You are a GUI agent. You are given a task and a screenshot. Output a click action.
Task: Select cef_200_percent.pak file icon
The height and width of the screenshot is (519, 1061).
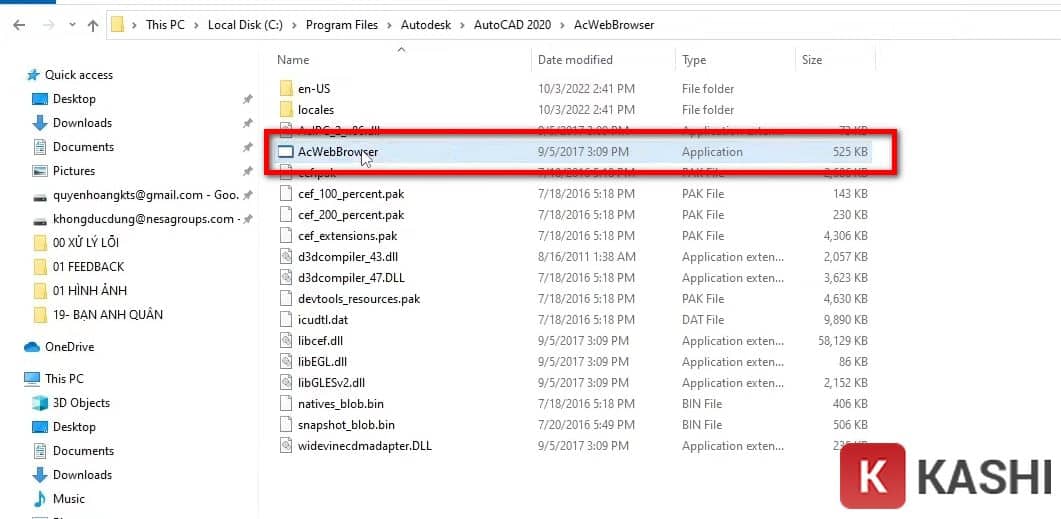pos(287,215)
